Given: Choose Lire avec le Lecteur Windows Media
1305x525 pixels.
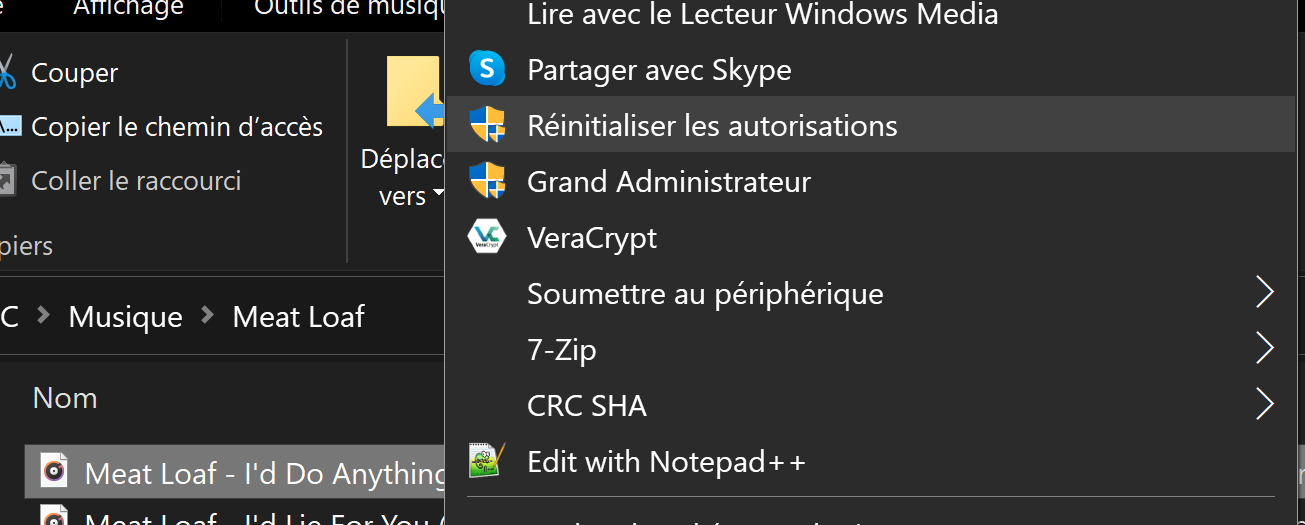Looking at the screenshot, I should tap(762, 14).
